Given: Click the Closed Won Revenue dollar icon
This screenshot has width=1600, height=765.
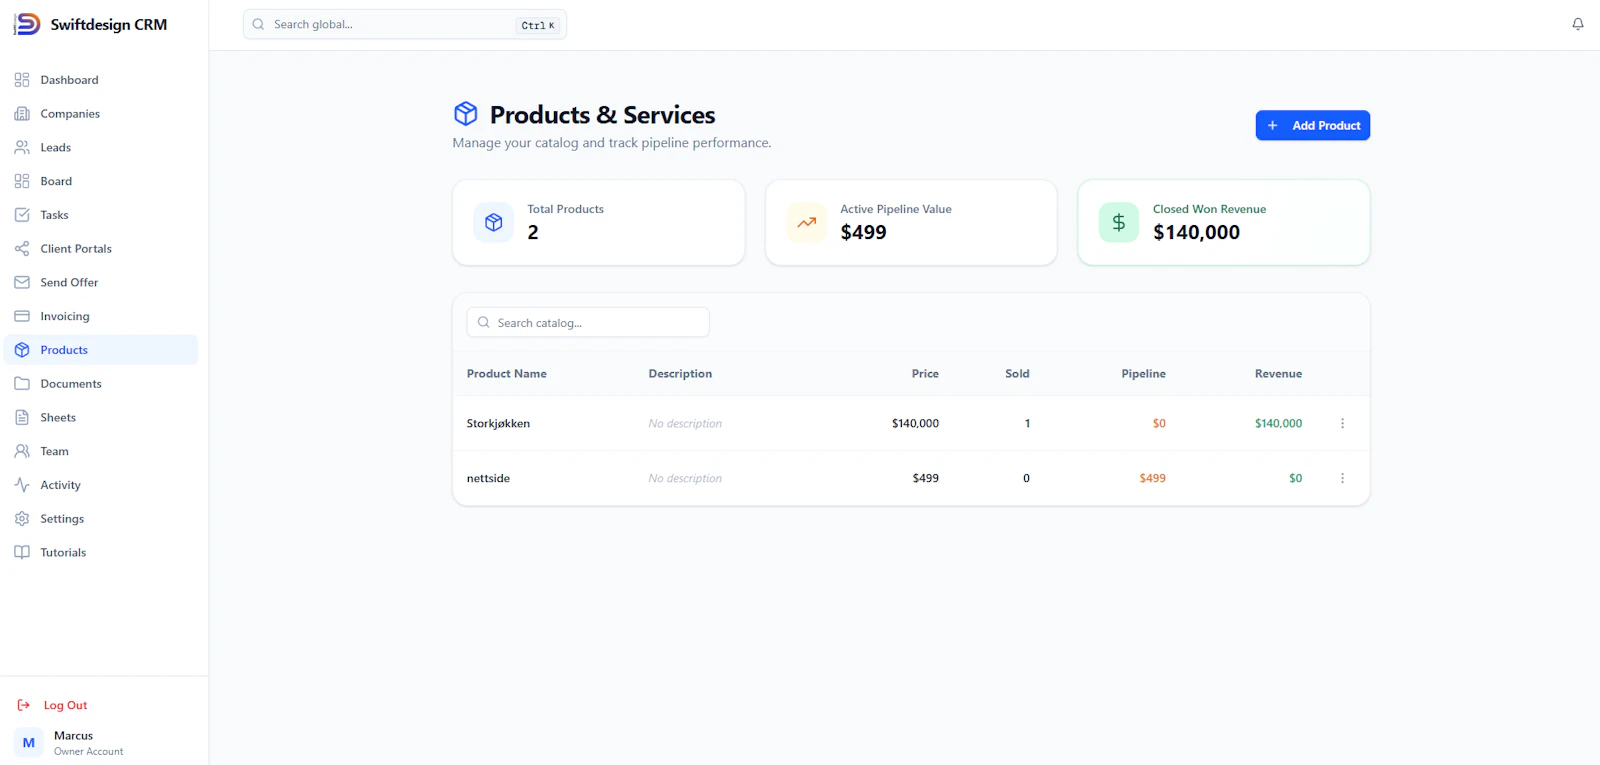Looking at the screenshot, I should pyautogui.click(x=1119, y=222).
